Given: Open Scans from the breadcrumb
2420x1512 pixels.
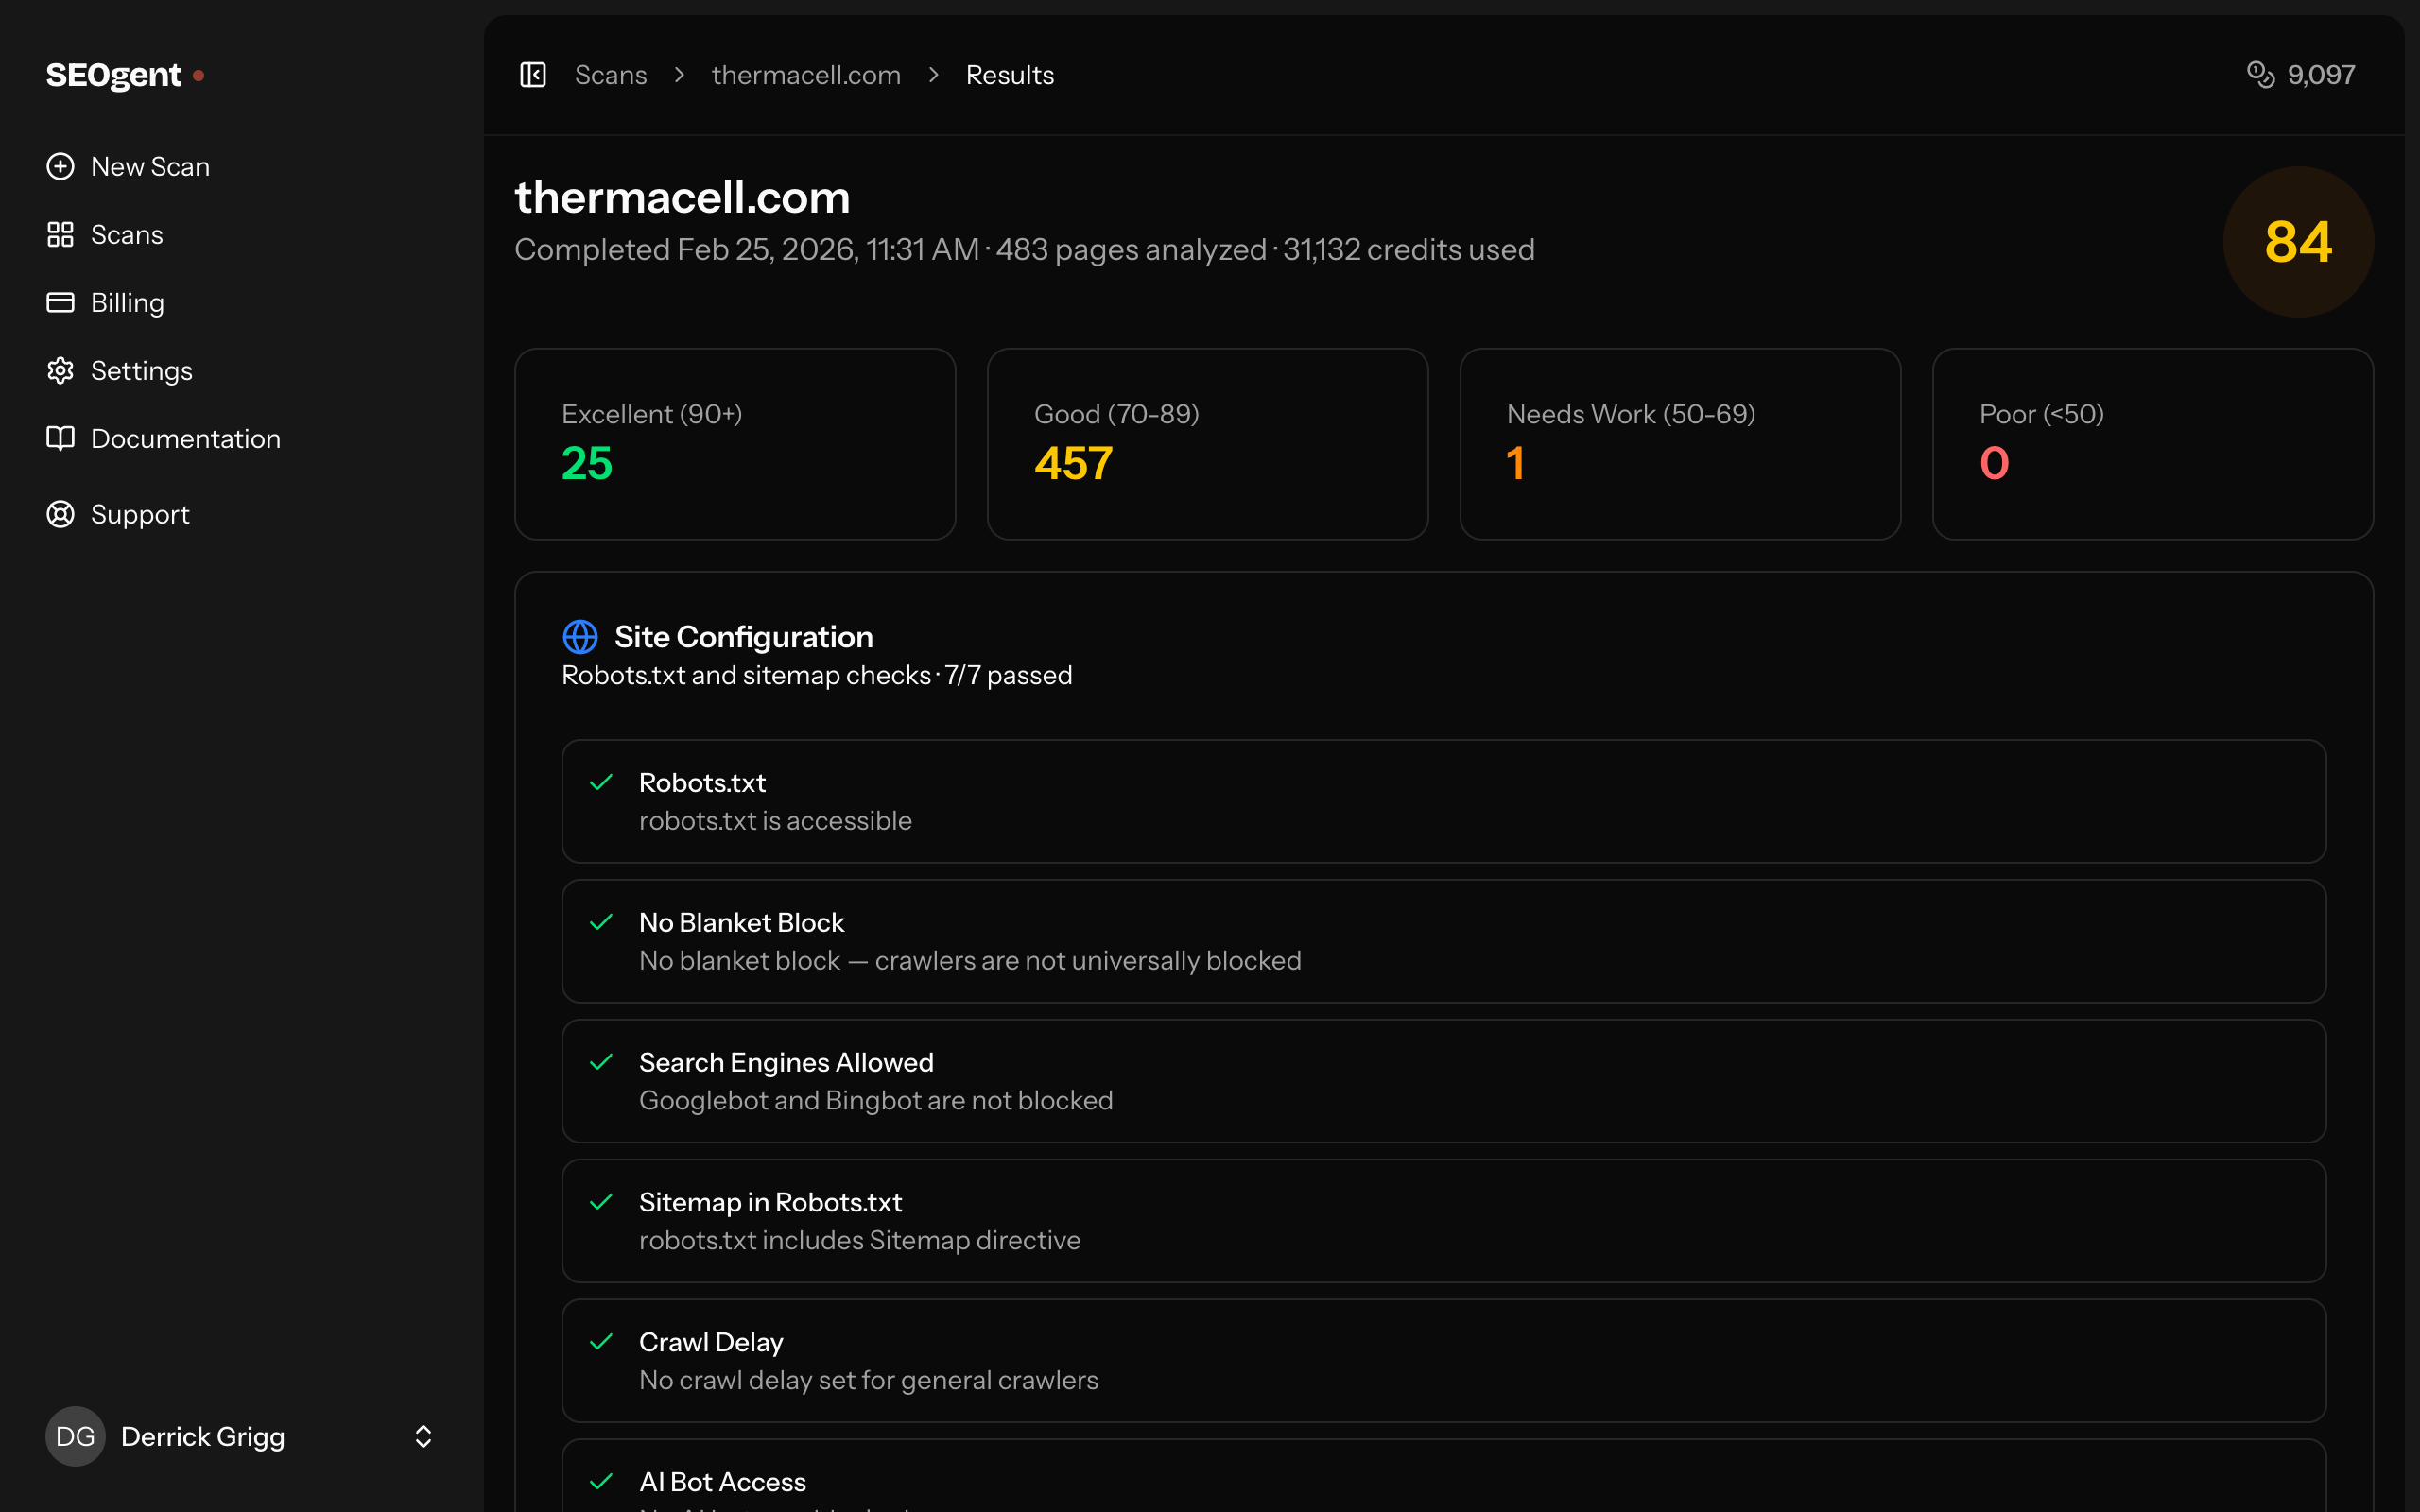Looking at the screenshot, I should [611, 74].
